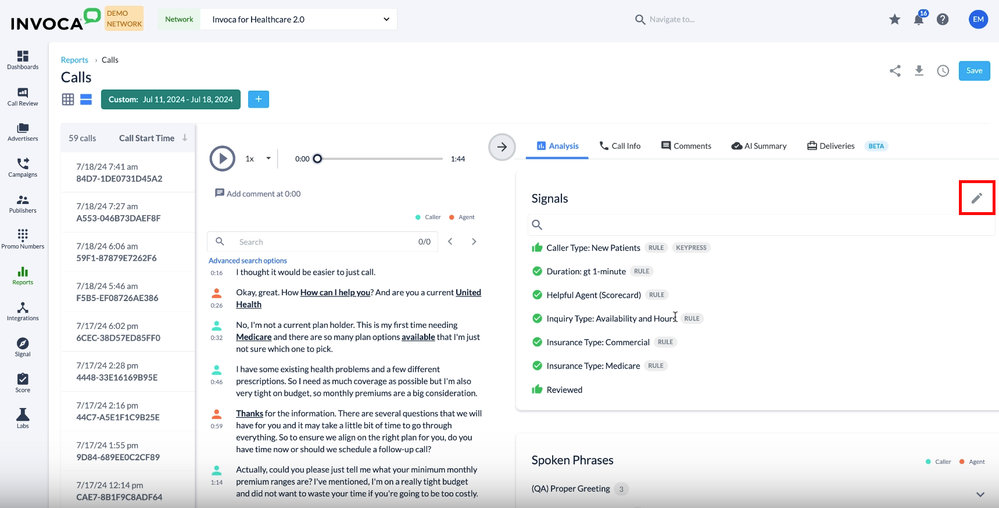Select call 84D7-1DE0731D45A2
The width and height of the screenshot is (999, 508).
[128, 172]
